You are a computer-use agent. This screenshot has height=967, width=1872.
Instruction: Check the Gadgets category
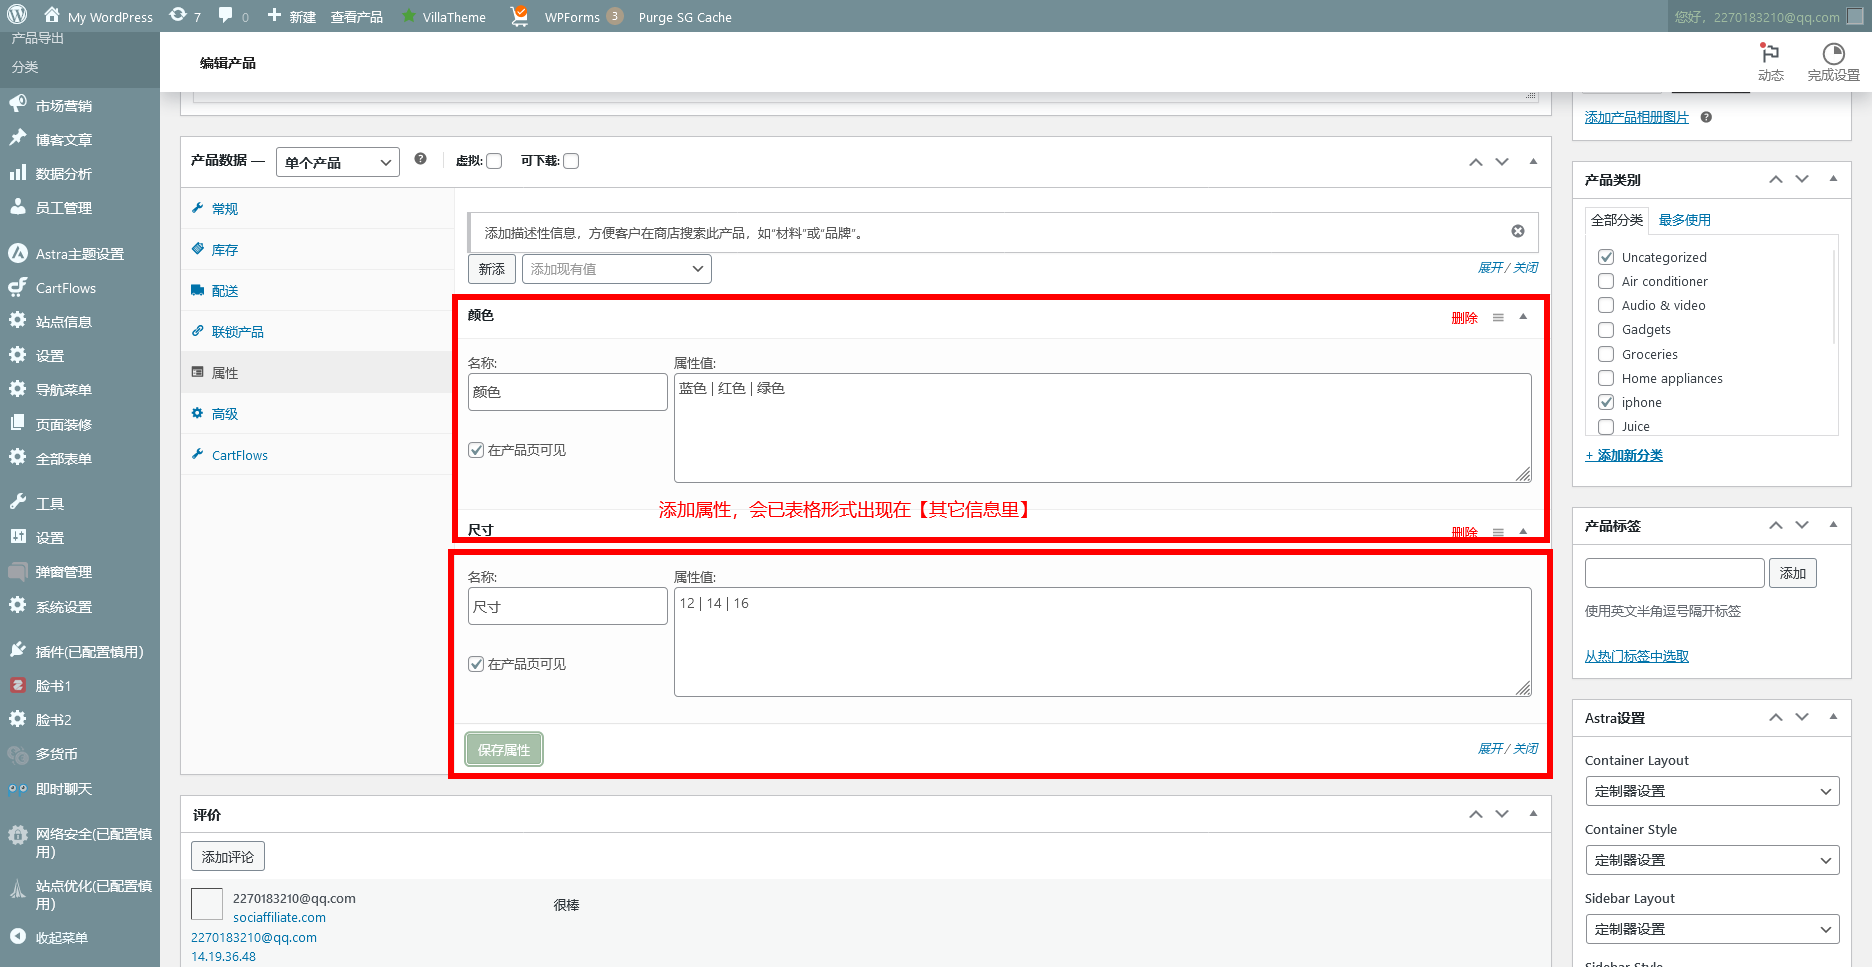[1606, 329]
